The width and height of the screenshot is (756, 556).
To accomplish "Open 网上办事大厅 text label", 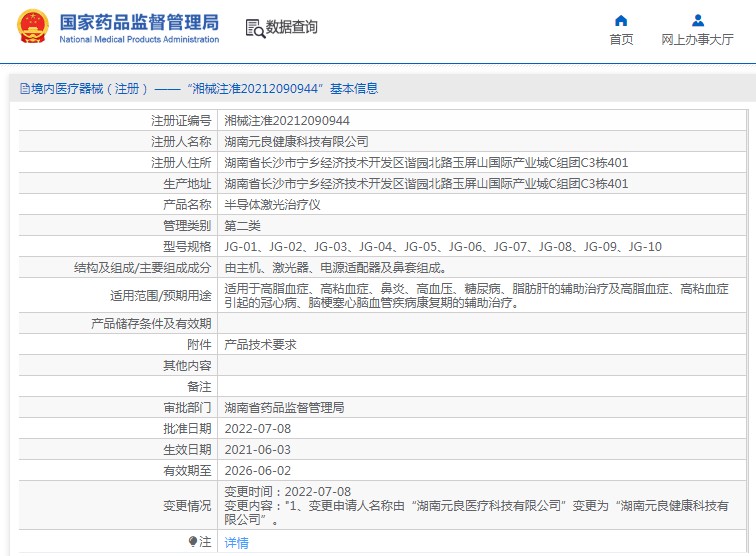I will point(697,40).
